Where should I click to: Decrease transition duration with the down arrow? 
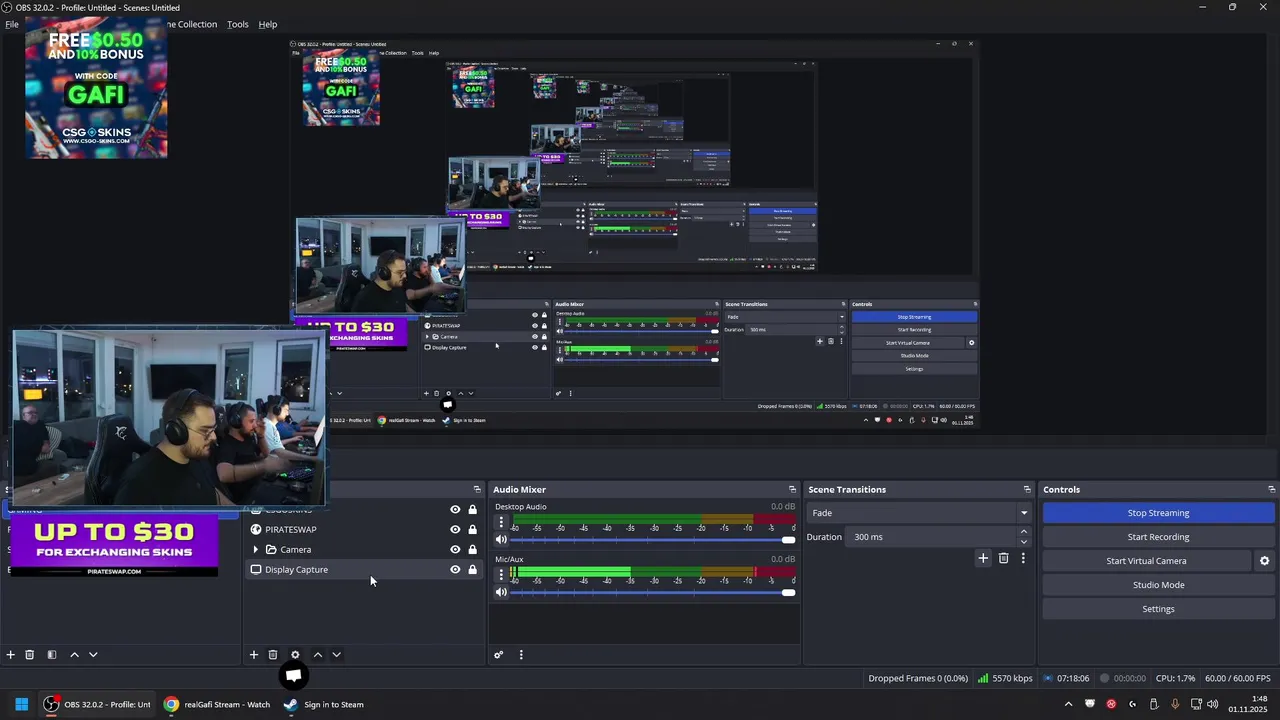1023,542
